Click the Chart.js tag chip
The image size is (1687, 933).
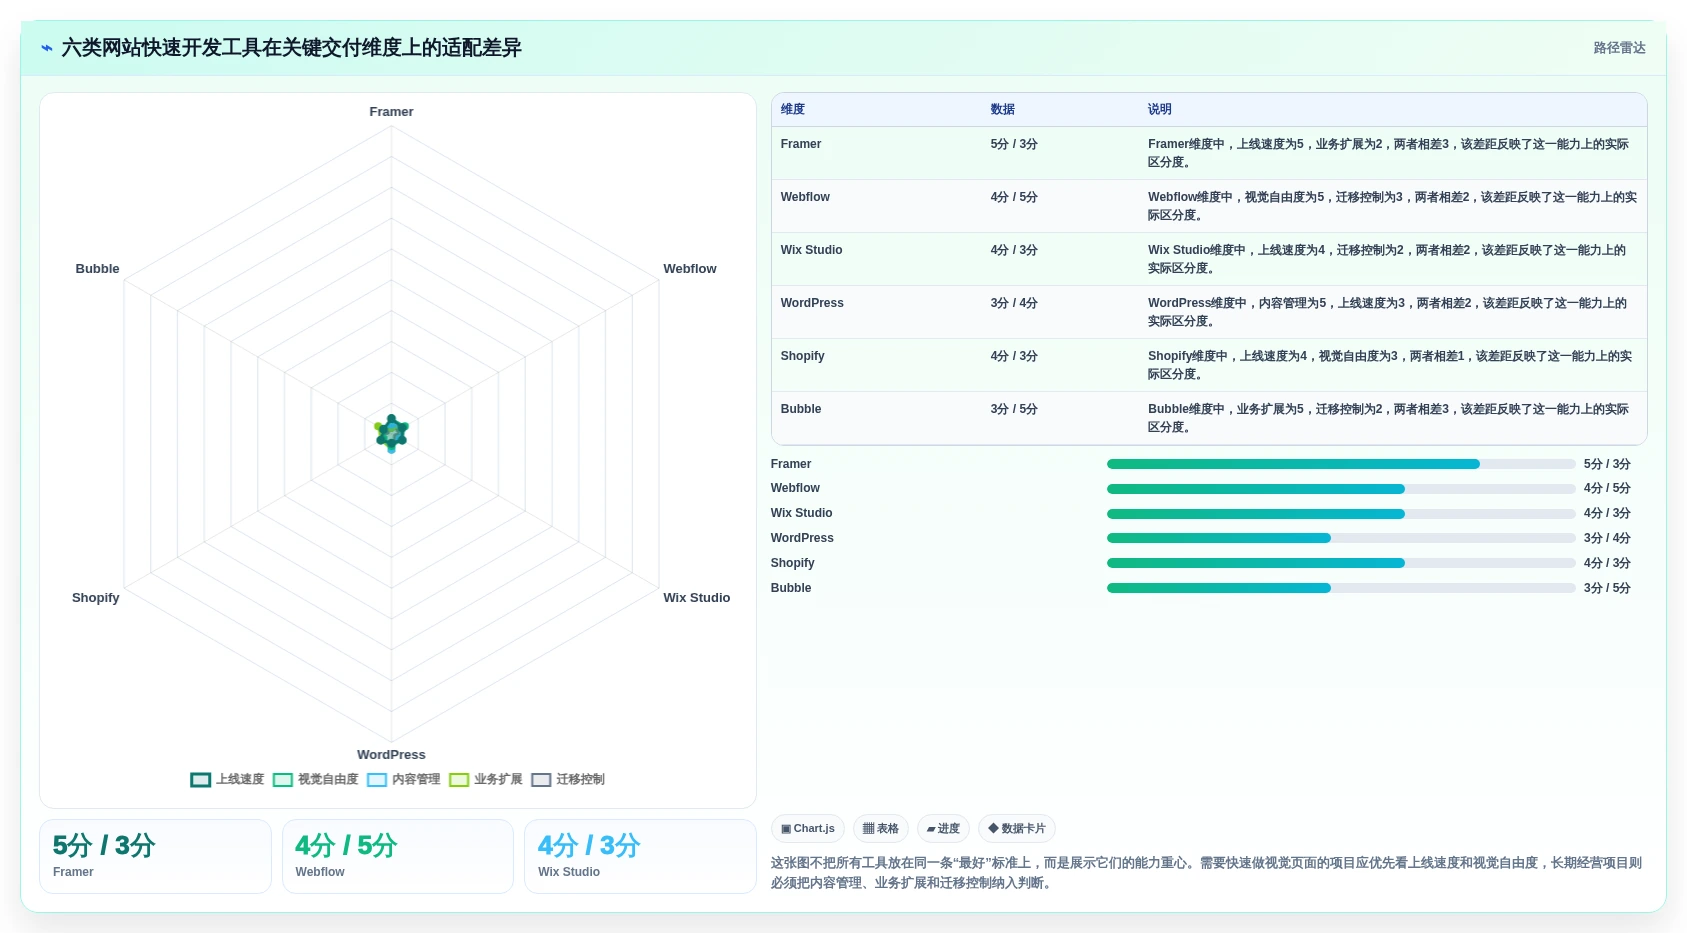coord(808,828)
